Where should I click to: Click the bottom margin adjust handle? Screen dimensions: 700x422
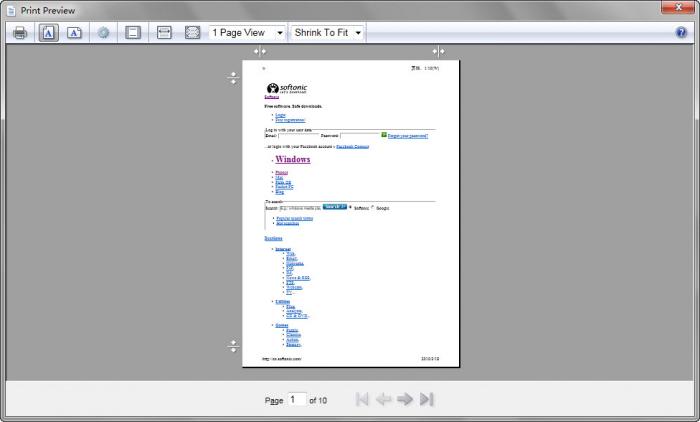point(233,346)
